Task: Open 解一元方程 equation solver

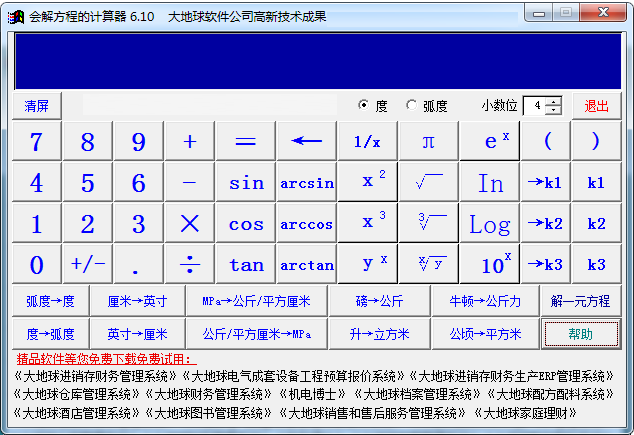Action: click(581, 301)
